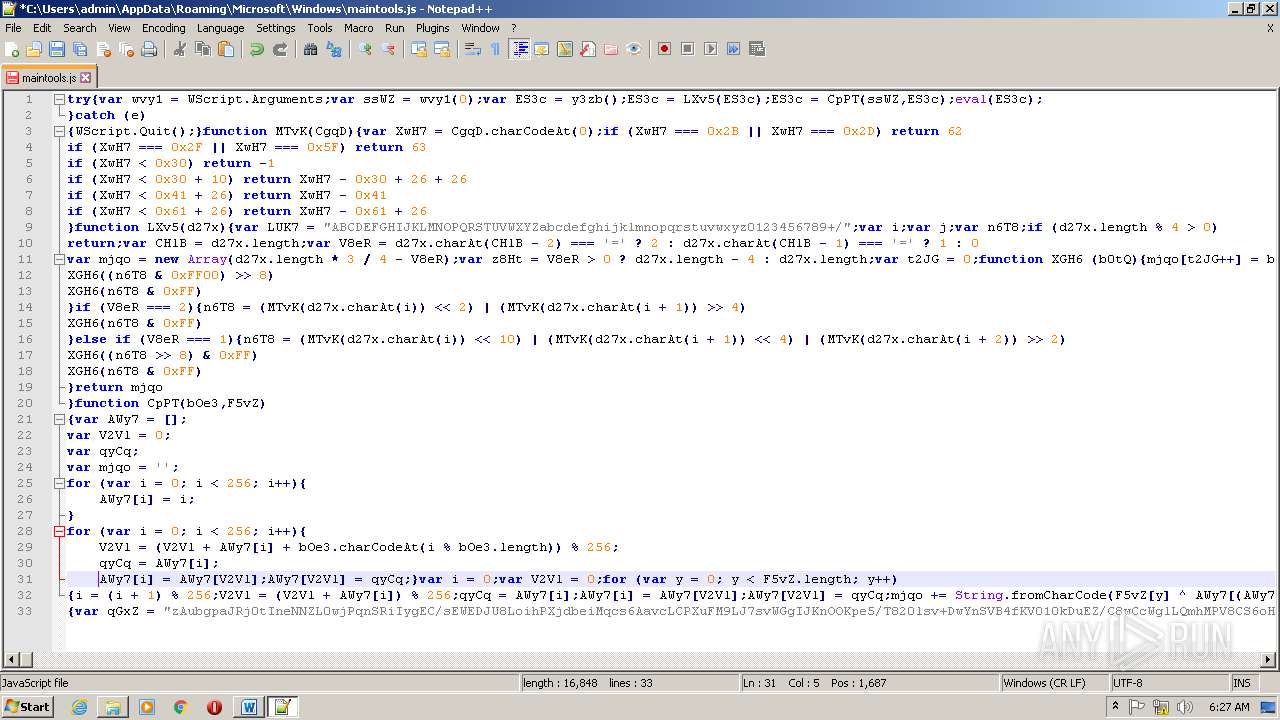1280x720 pixels.
Task: Zoom out using the toolbar icon
Action: coord(388,49)
